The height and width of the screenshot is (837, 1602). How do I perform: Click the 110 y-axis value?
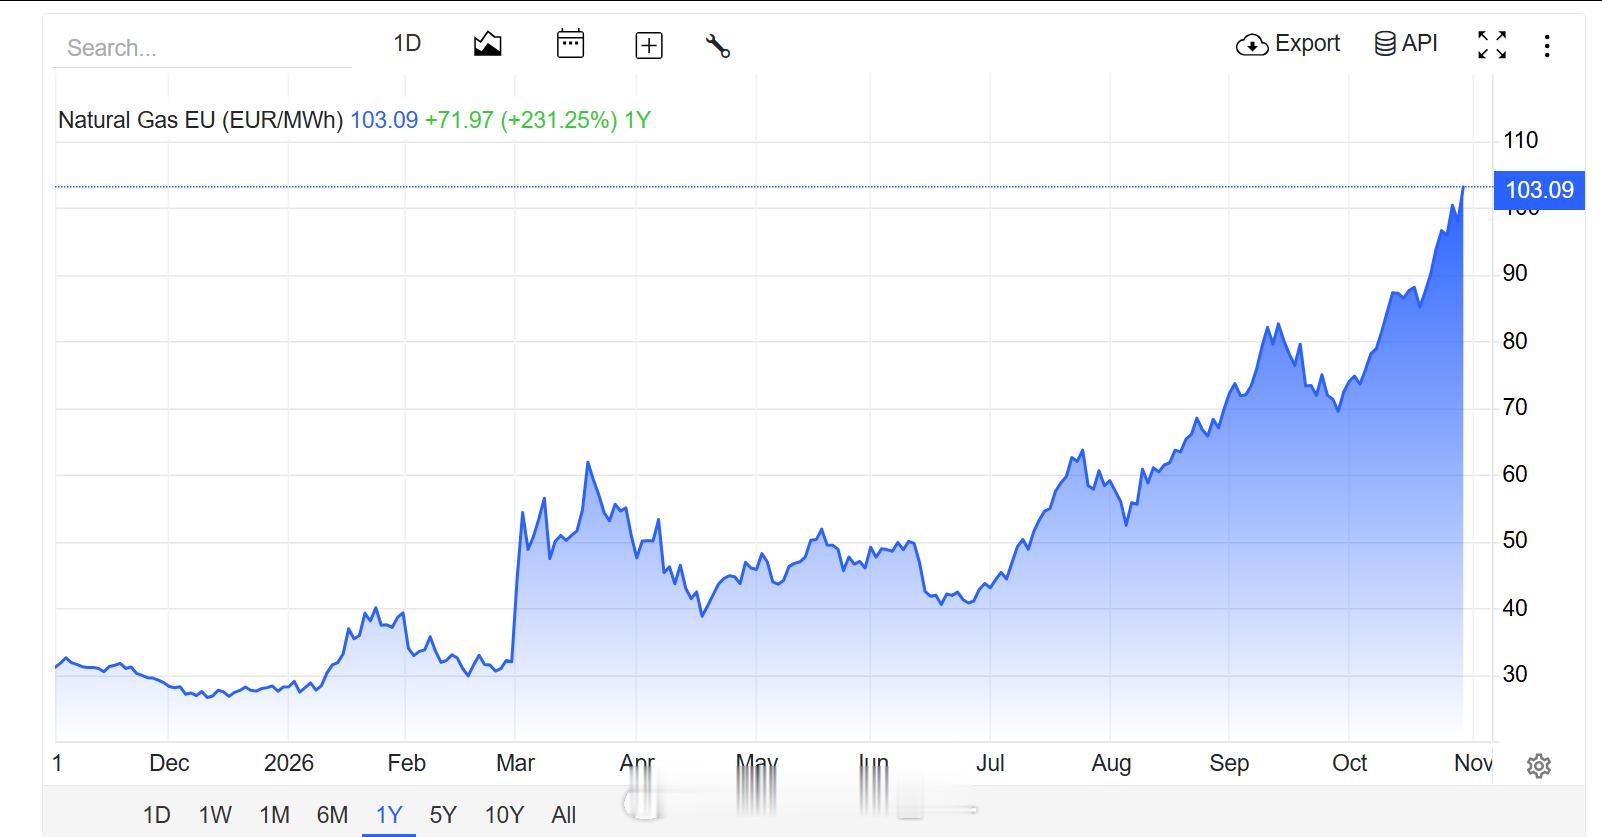pos(1521,140)
